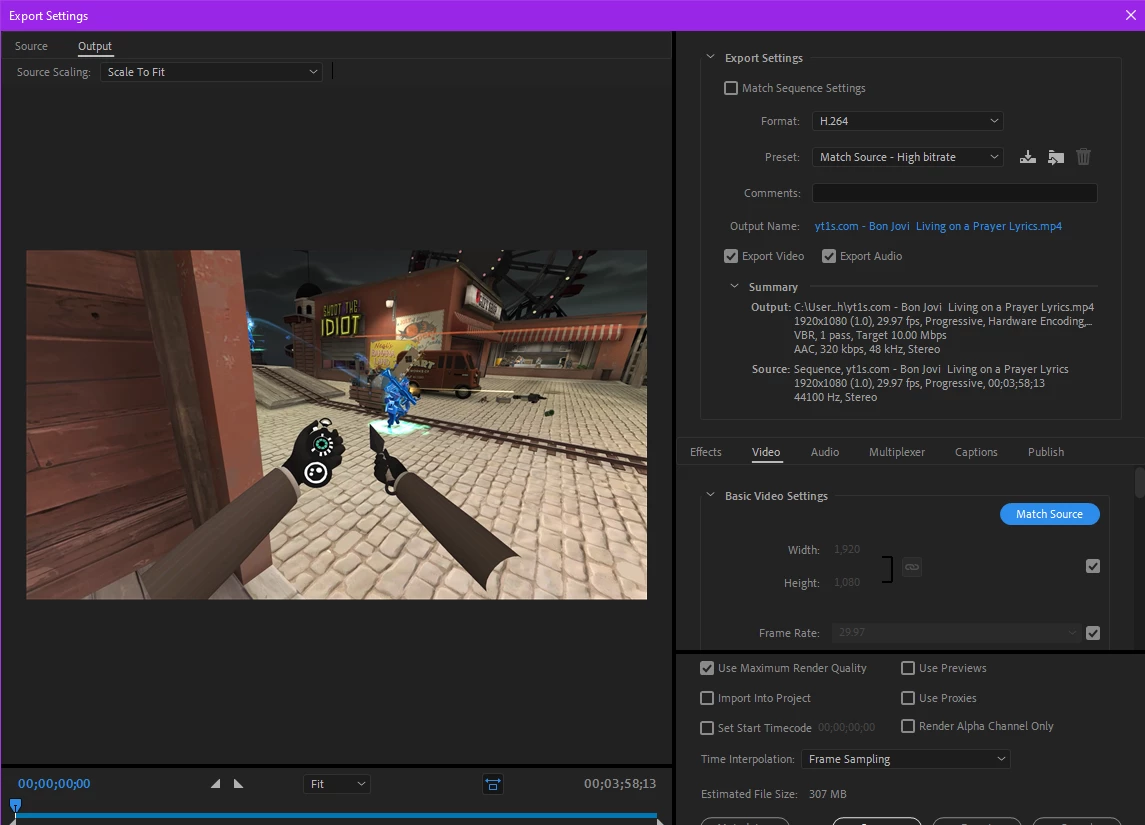
Task: Click the aspect ratio correction icon
Action: [493, 784]
